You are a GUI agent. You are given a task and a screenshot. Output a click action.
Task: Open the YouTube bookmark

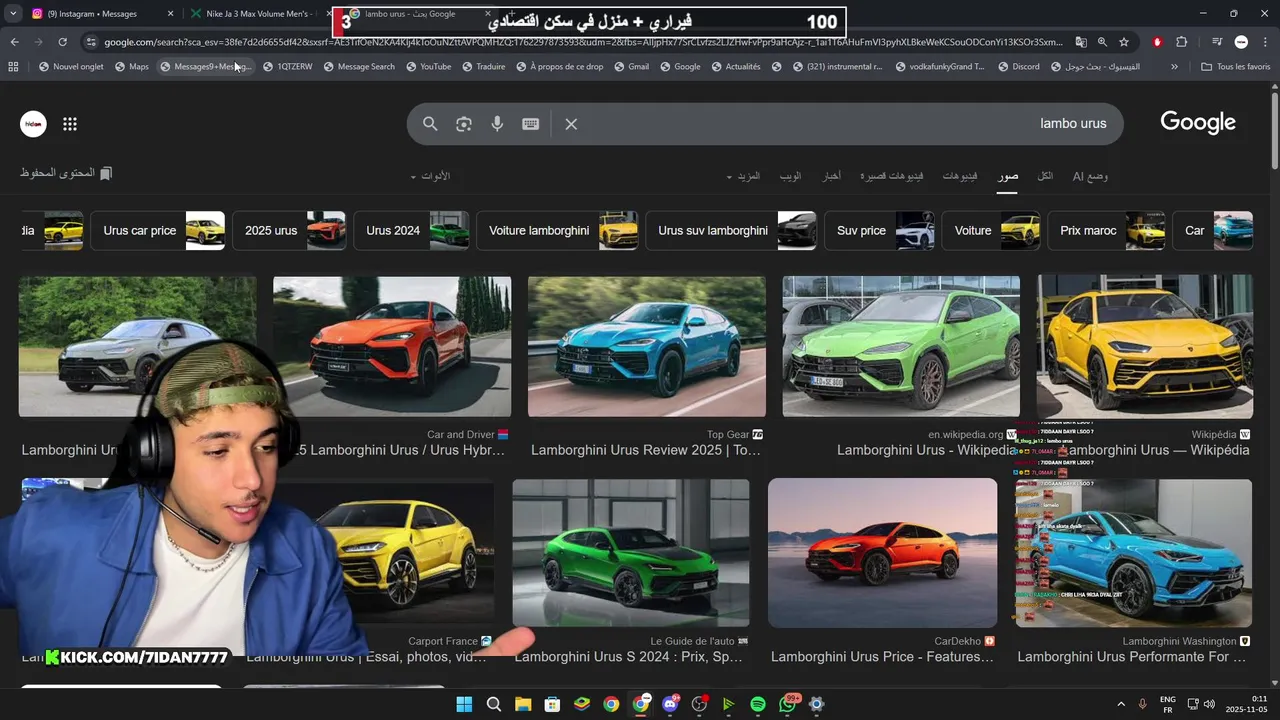pyautogui.click(x=428, y=67)
